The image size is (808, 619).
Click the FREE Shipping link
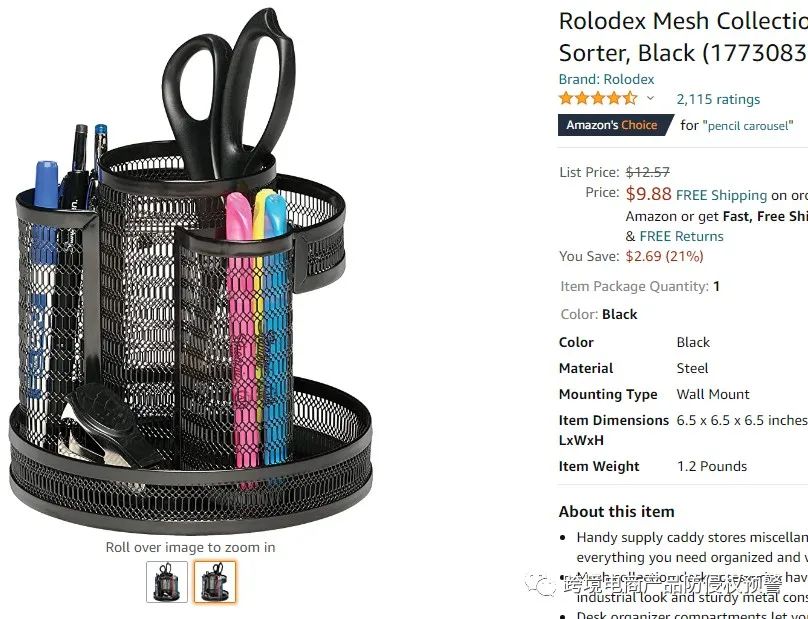coord(721,195)
